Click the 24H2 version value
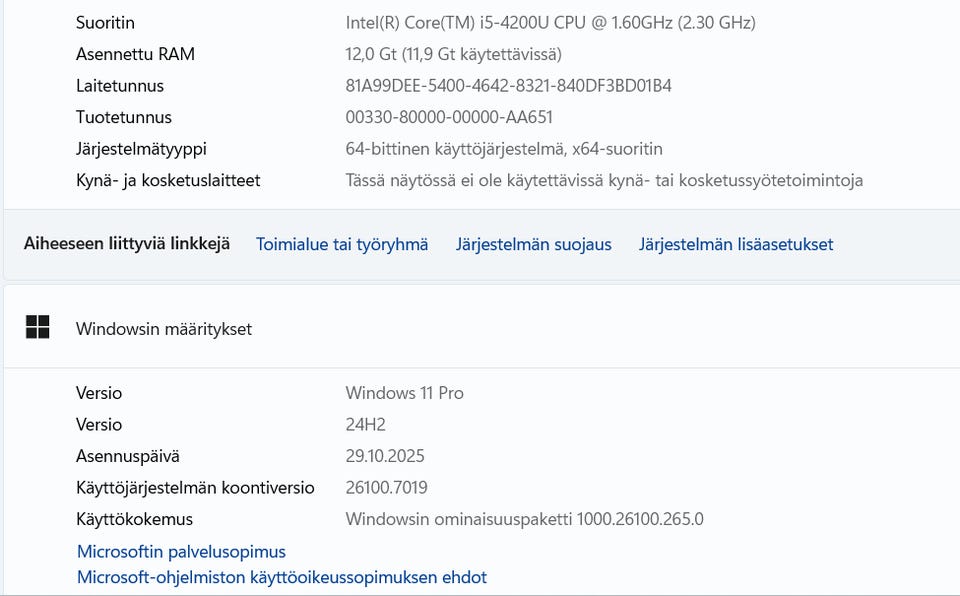This screenshot has width=960, height=596. [365, 425]
